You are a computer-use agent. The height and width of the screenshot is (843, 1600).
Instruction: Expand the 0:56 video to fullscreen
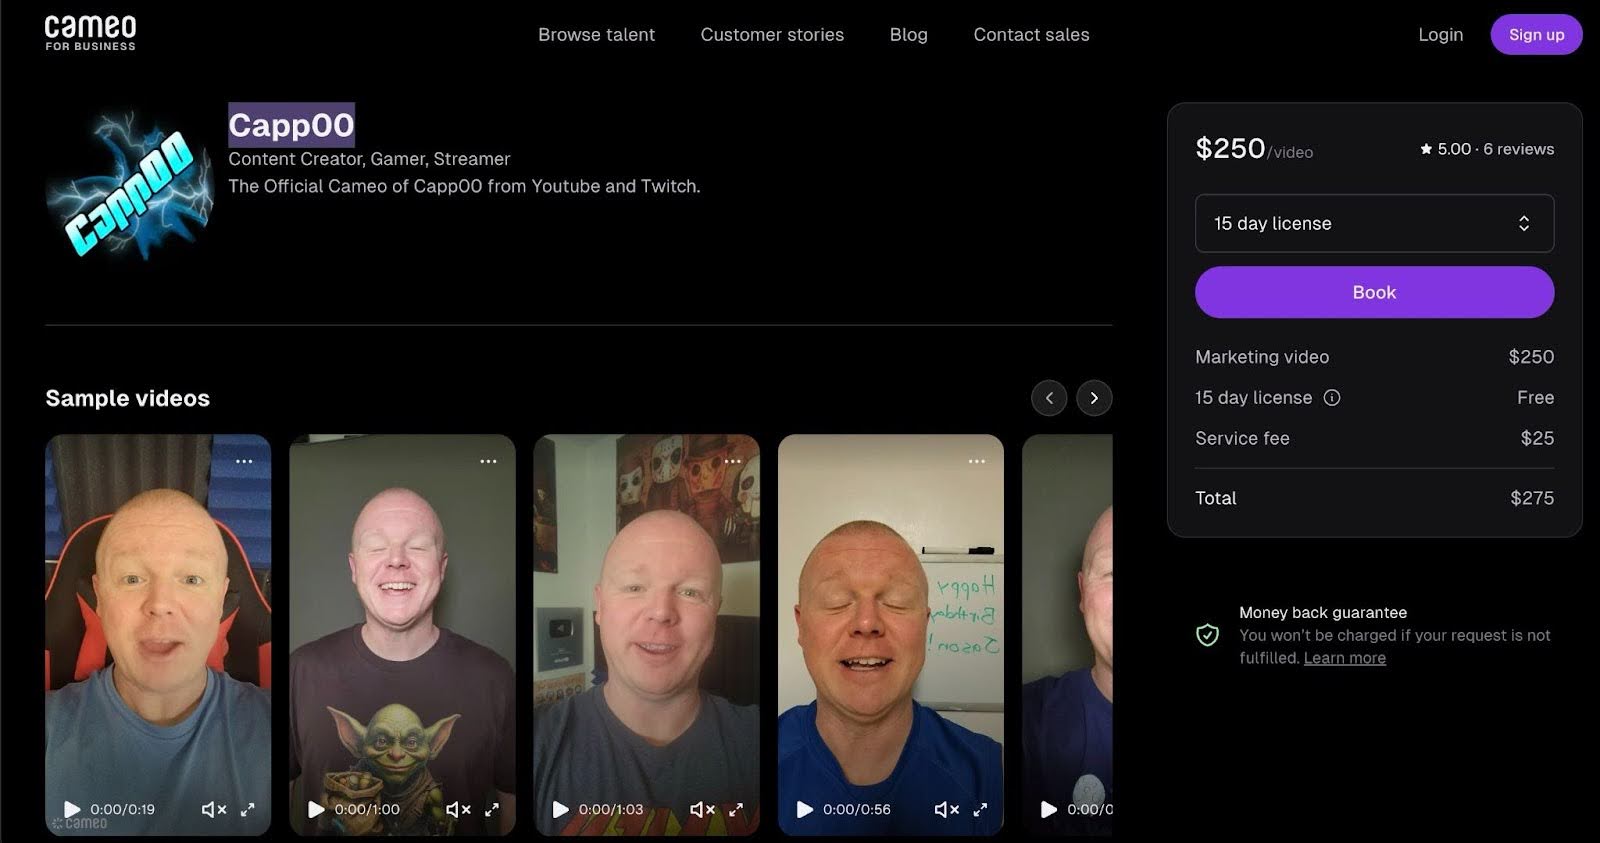(x=980, y=809)
